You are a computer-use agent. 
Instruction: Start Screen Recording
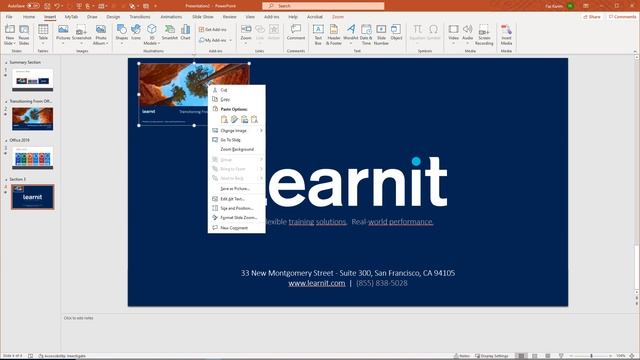click(484, 35)
